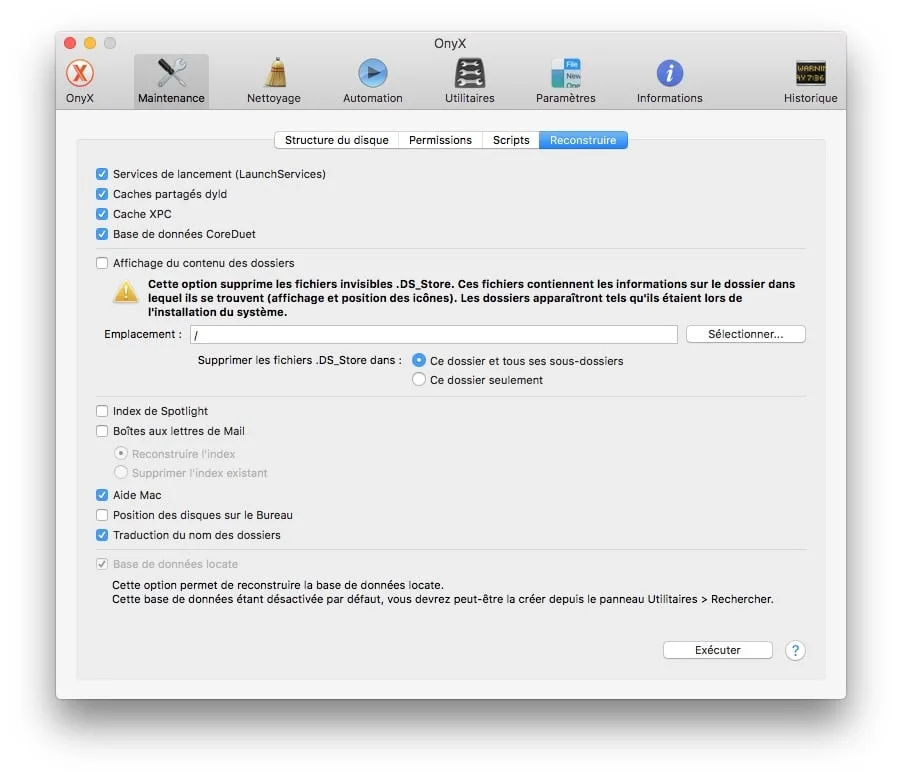Toggle the Base de données locate checkbox
The width and height of the screenshot is (902, 779).
coord(102,564)
